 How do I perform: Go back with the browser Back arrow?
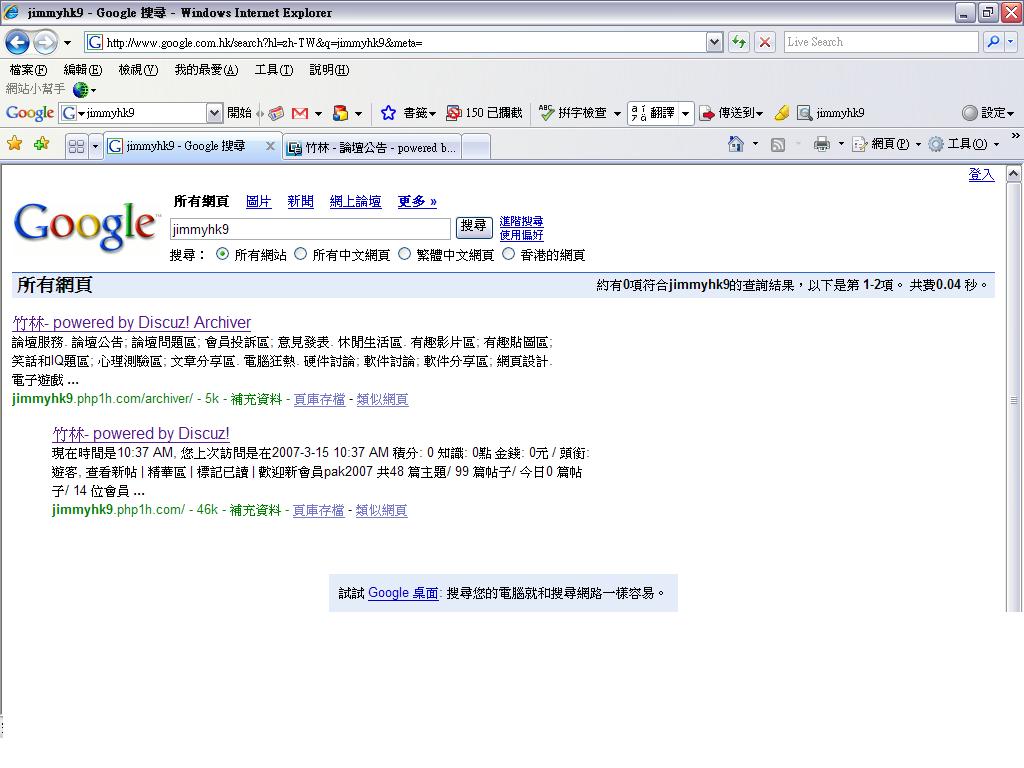[18, 43]
